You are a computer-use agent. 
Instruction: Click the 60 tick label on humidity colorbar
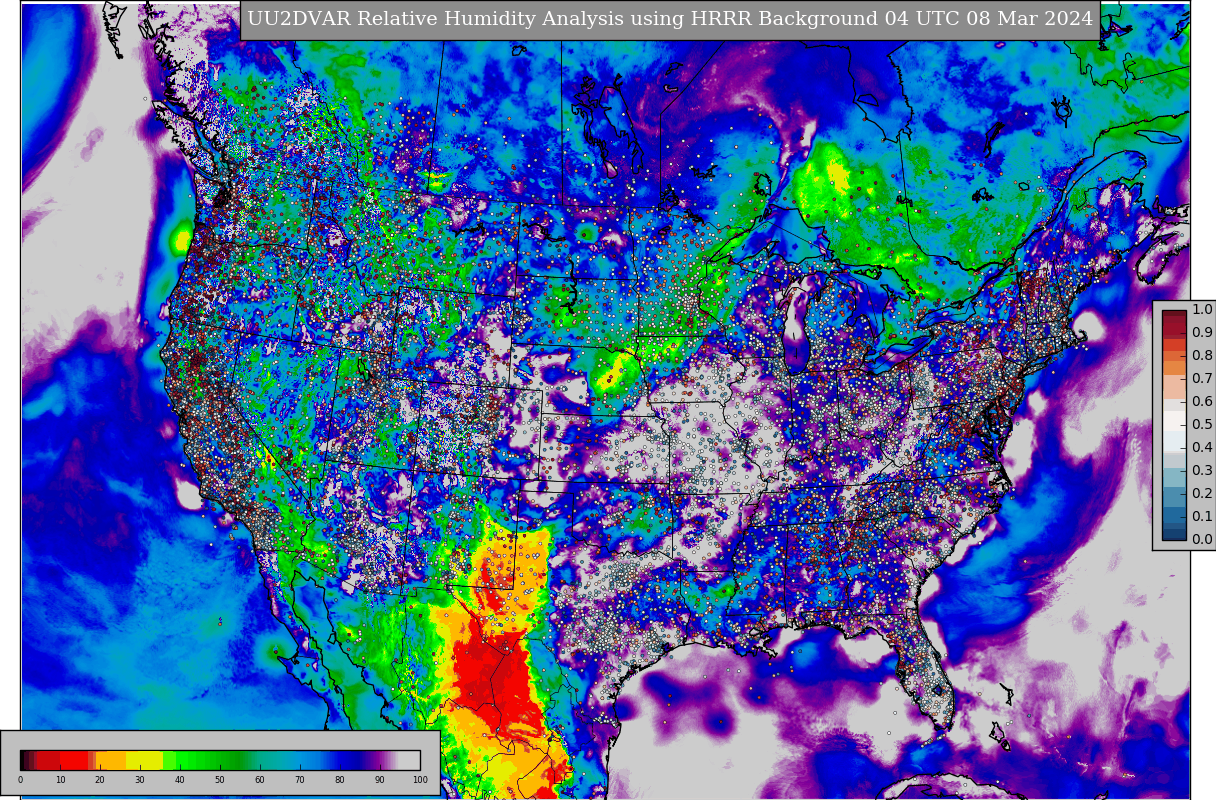260,780
